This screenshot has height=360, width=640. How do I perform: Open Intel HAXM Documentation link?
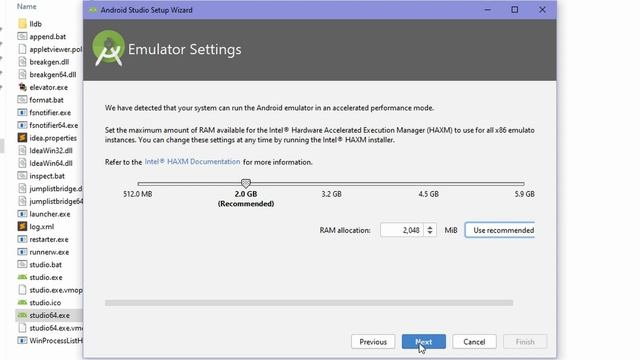tap(192, 162)
